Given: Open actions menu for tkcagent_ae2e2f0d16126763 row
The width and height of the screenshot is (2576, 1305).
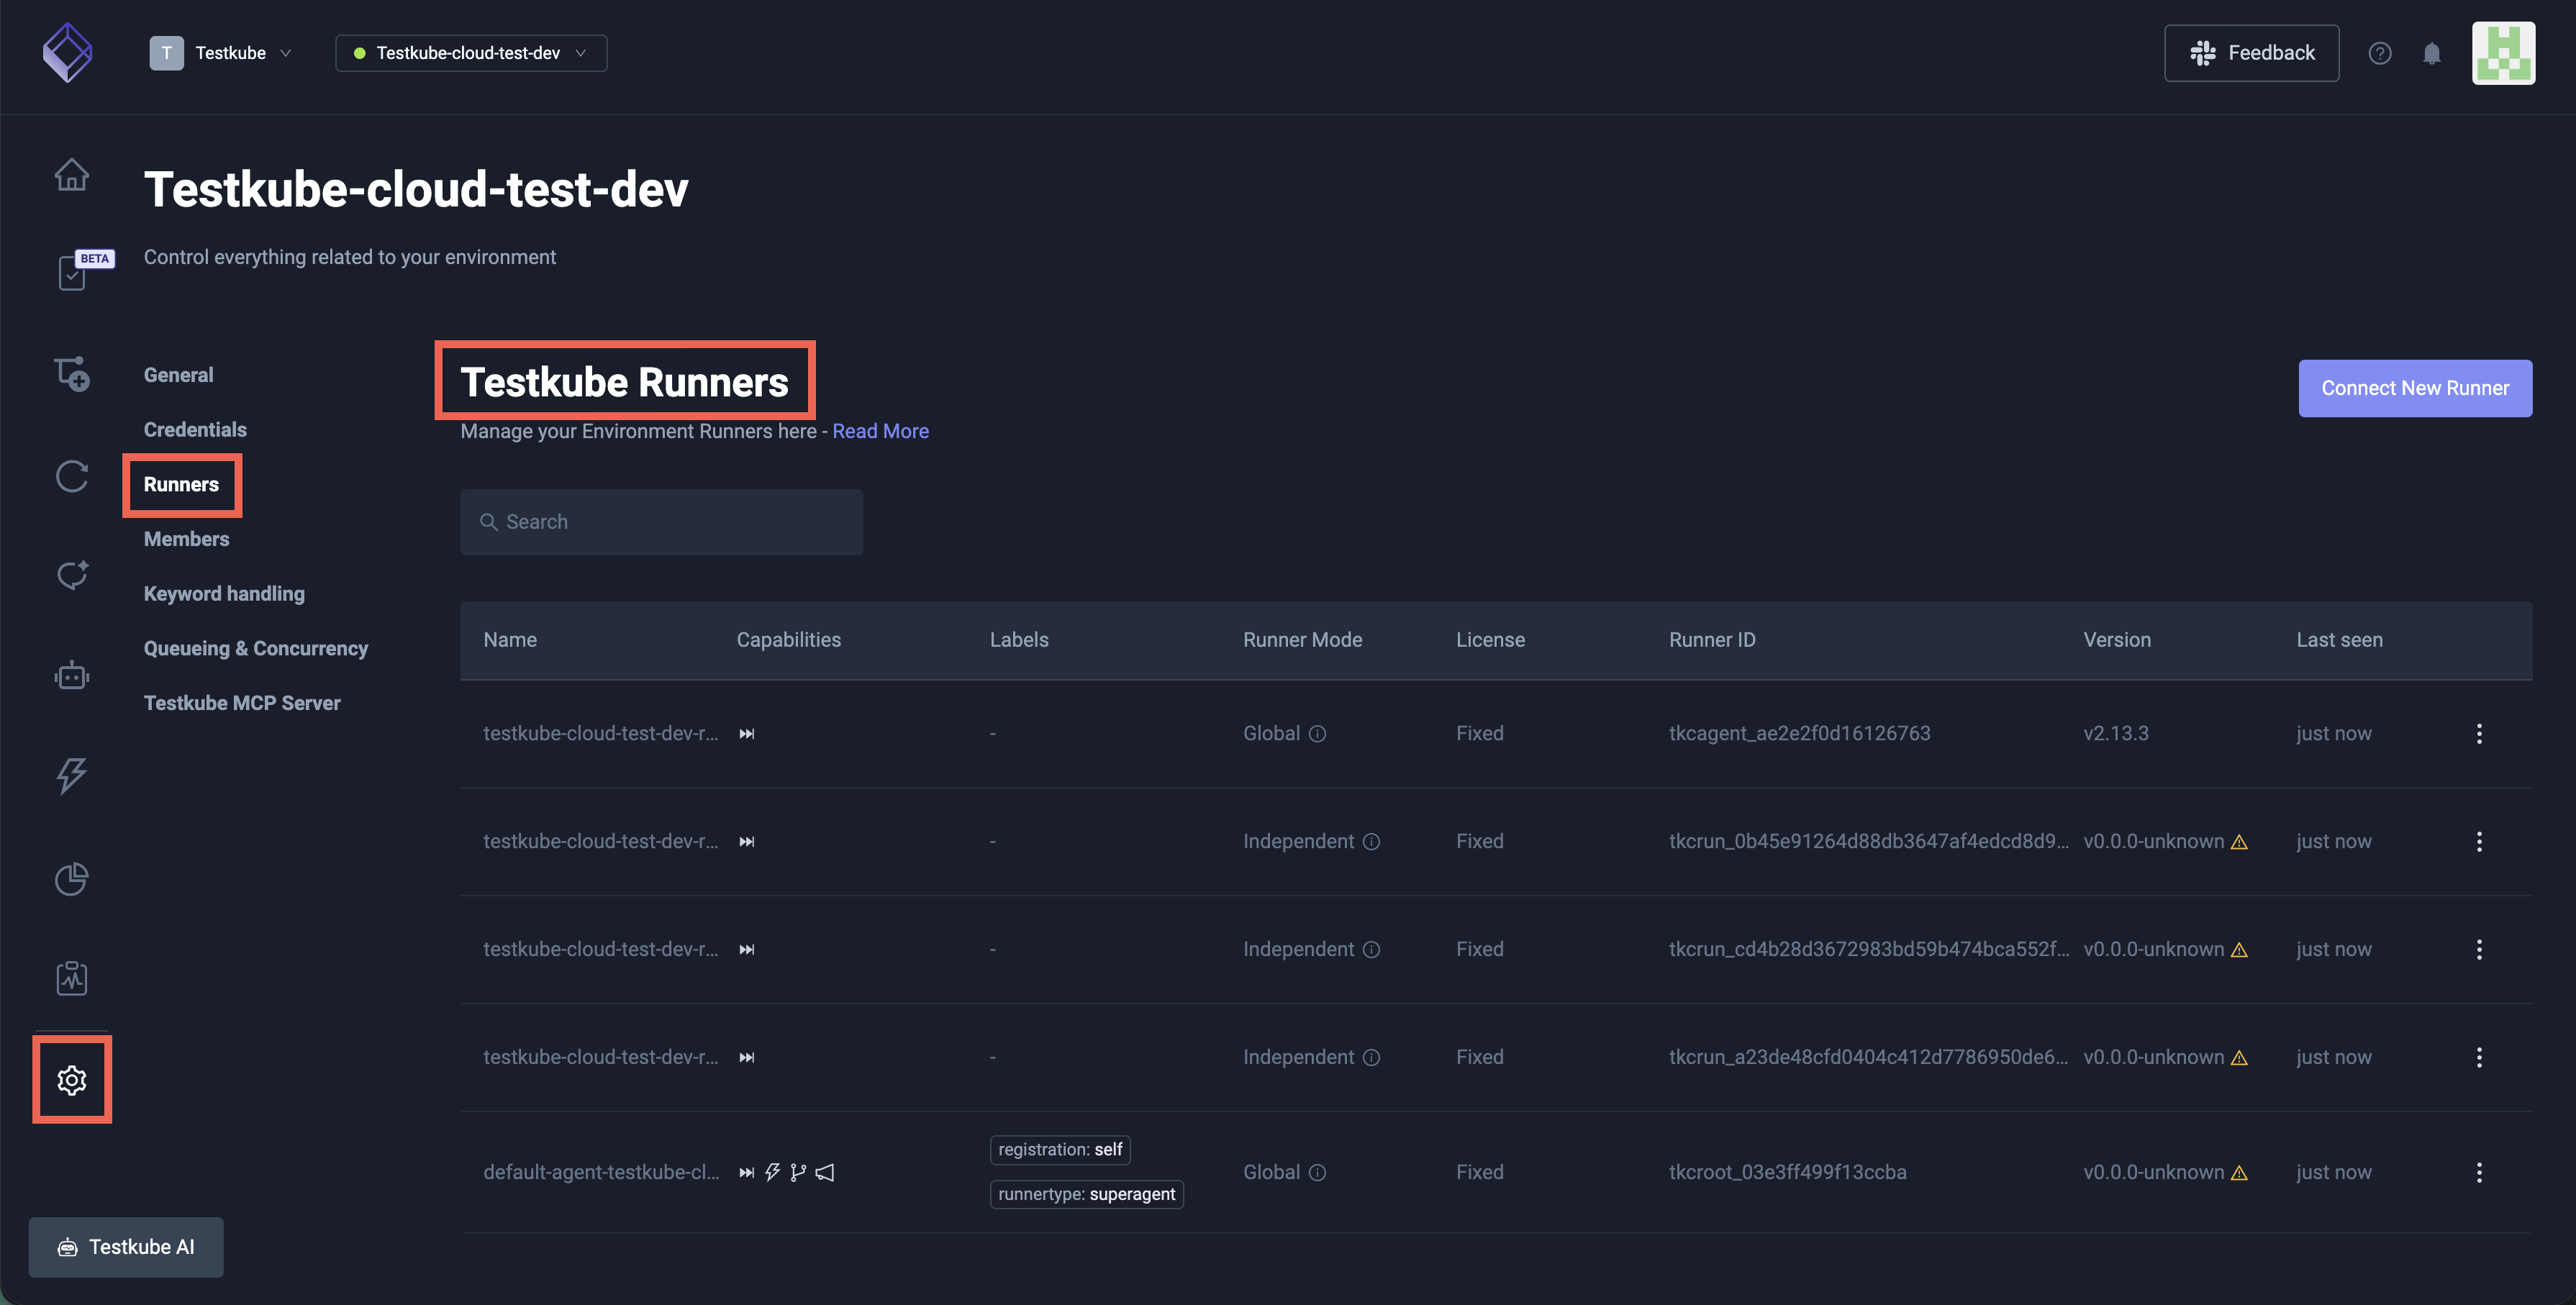Looking at the screenshot, I should pyautogui.click(x=2478, y=734).
